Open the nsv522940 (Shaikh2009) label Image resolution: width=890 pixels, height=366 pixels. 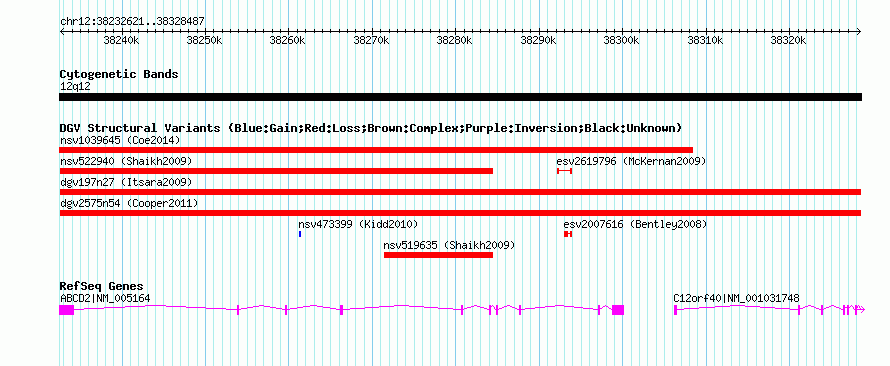tap(126, 161)
